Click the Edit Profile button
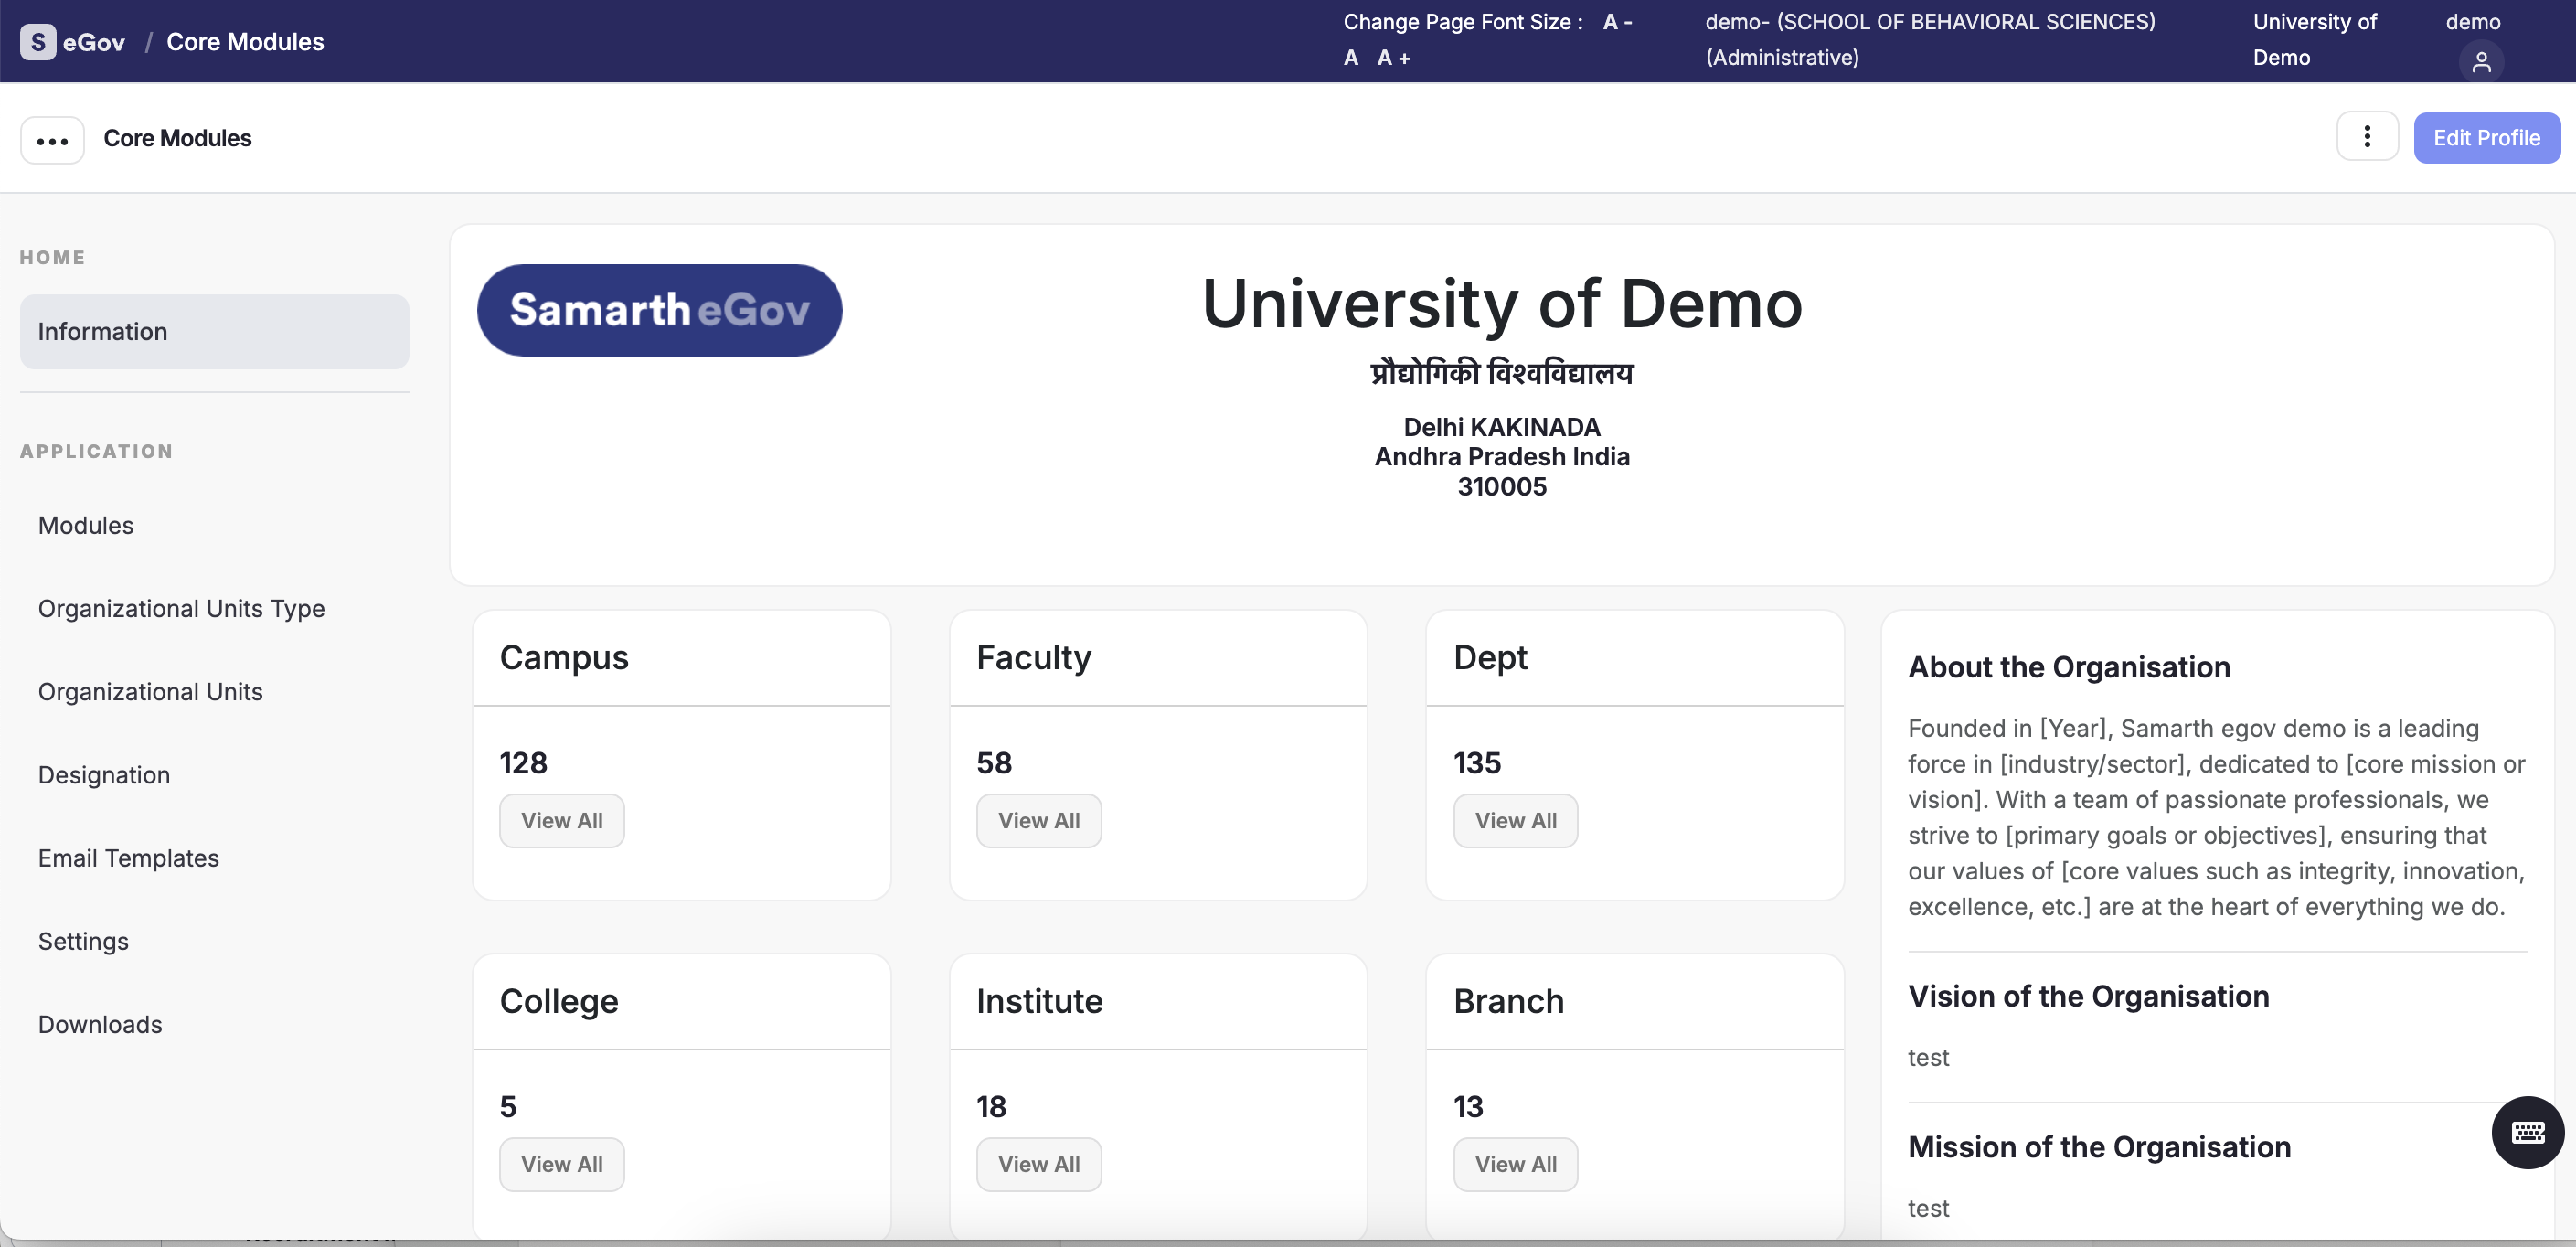2576x1247 pixels. [2487, 137]
